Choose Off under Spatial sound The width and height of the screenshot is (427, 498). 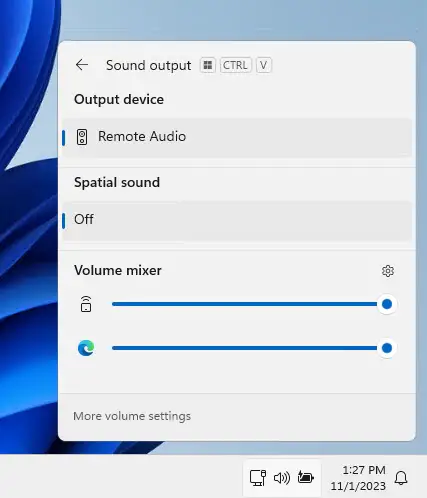(x=237, y=220)
